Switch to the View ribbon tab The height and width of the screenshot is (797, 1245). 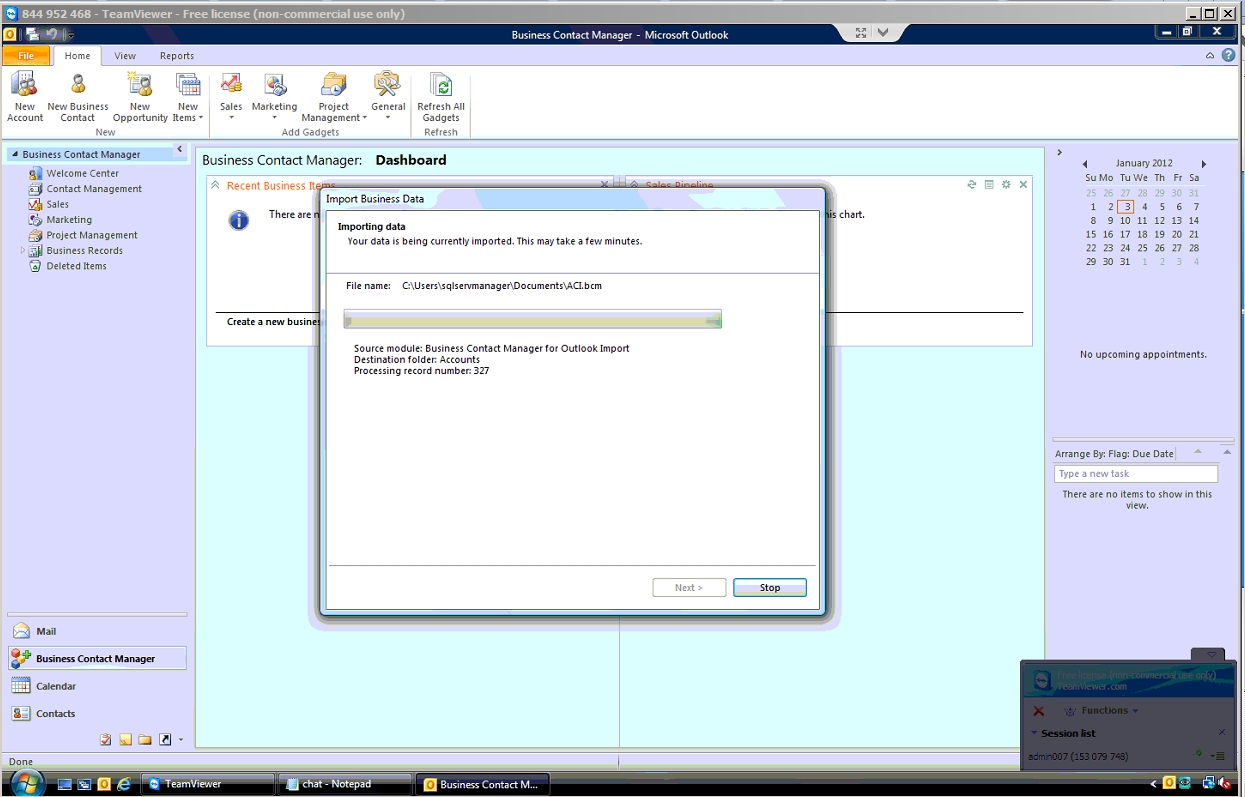pos(125,56)
